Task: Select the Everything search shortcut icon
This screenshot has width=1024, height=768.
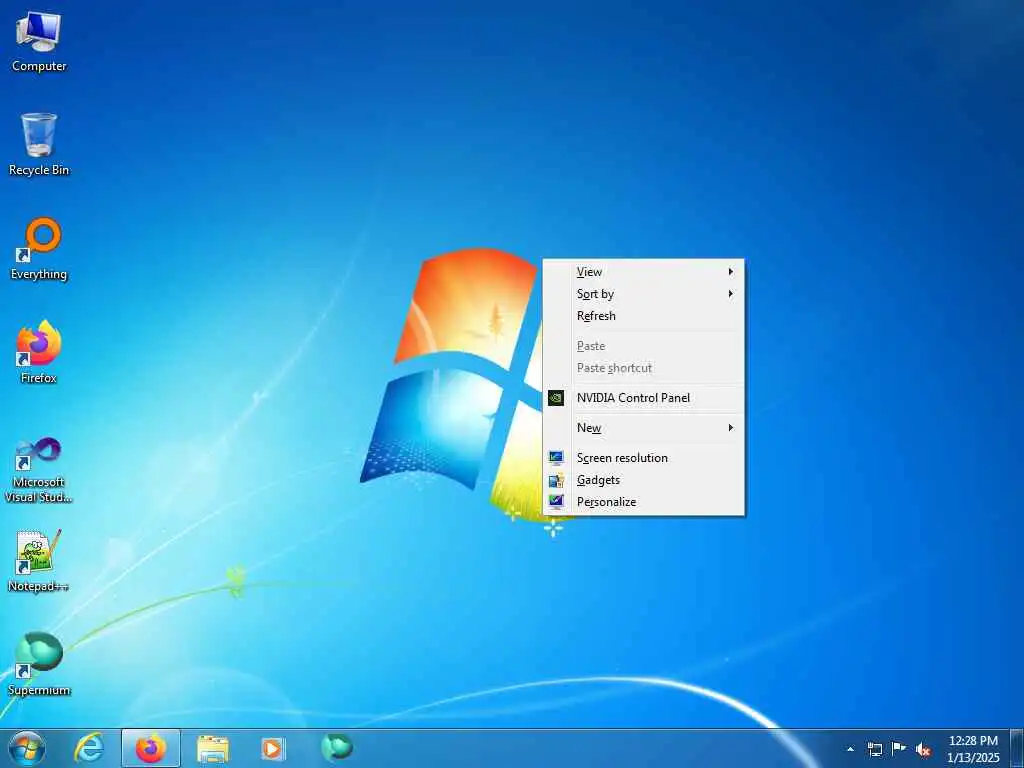Action: (39, 249)
